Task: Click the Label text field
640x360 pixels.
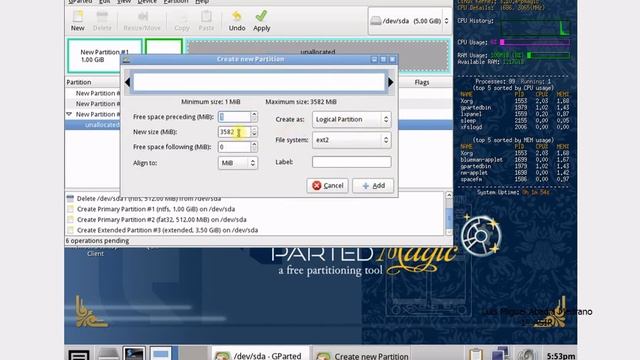Action: (x=352, y=162)
